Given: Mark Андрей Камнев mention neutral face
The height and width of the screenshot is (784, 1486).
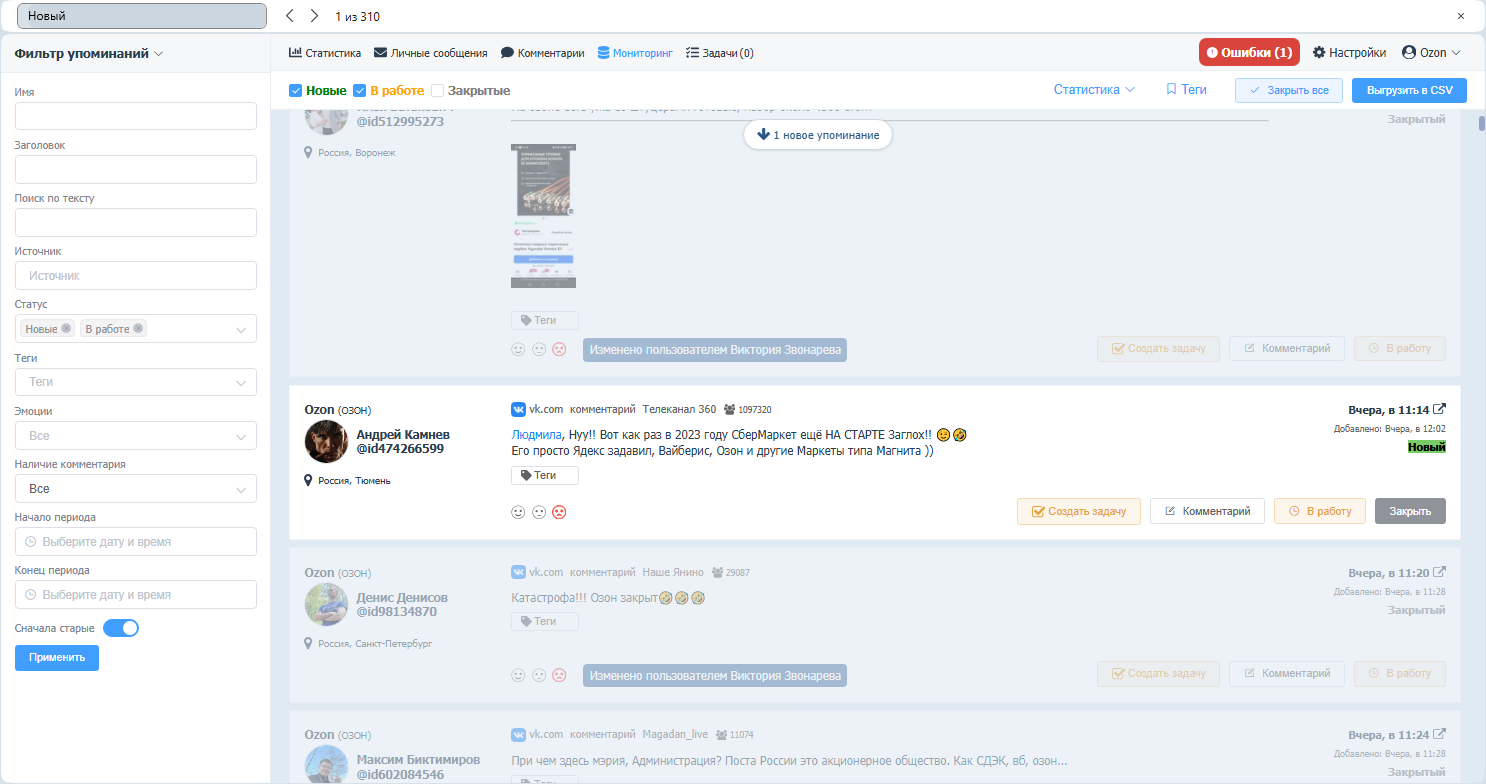Looking at the screenshot, I should pos(539,512).
